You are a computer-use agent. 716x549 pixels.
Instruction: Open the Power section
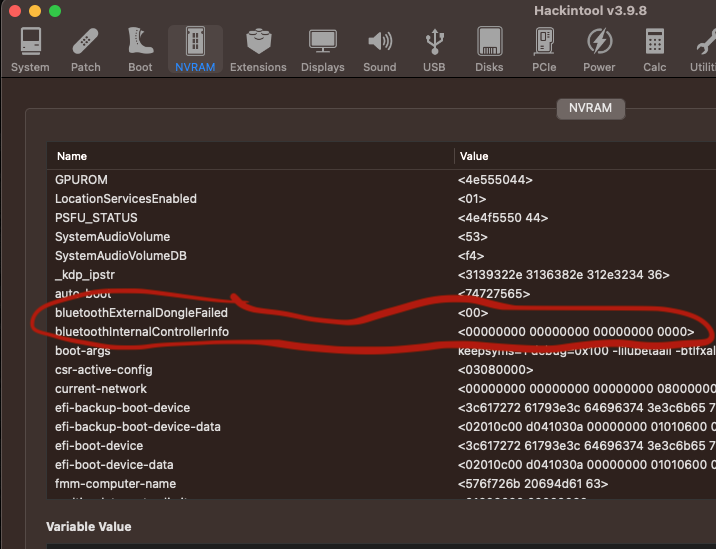[x=599, y=50]
